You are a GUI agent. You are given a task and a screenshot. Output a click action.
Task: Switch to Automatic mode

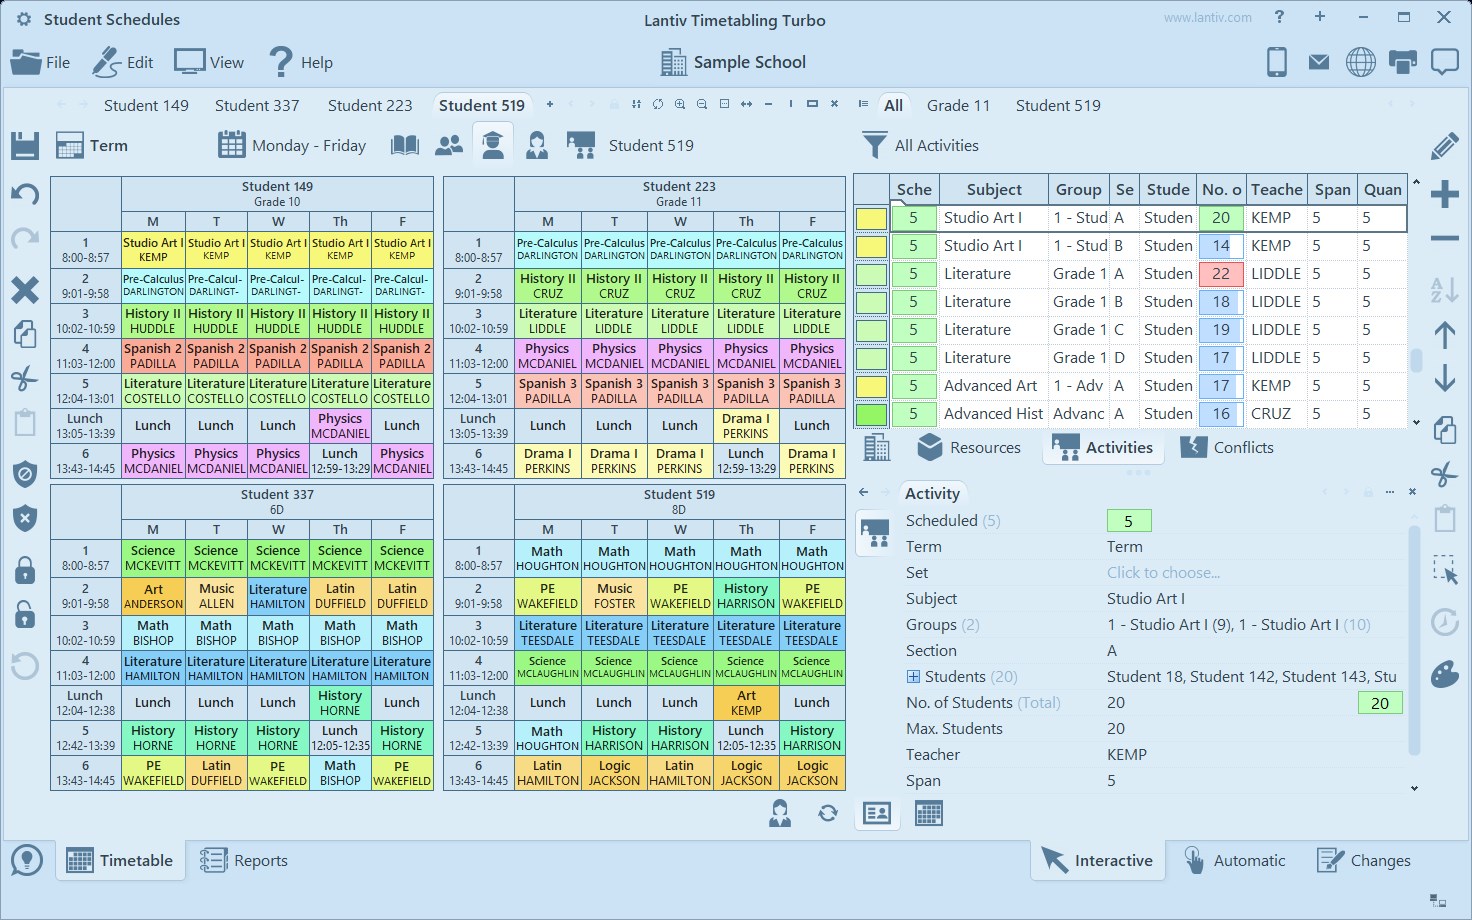[x=1234, y=860]
